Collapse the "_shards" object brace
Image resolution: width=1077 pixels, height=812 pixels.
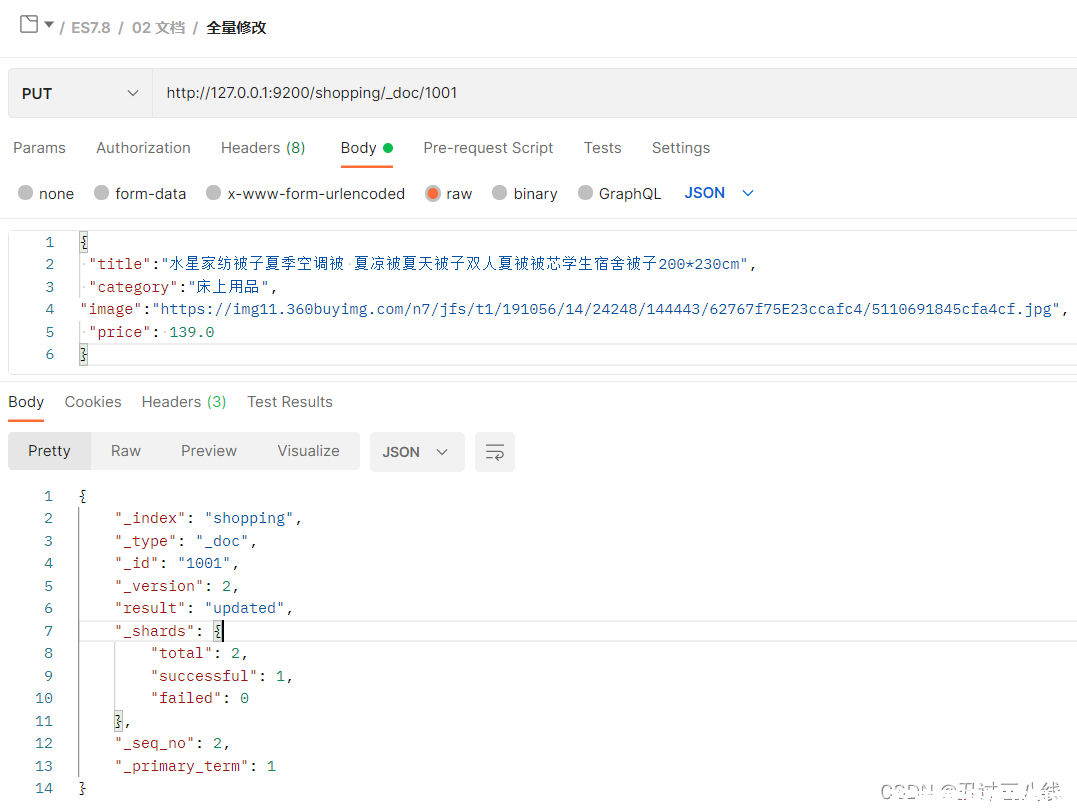coord(218,631)
